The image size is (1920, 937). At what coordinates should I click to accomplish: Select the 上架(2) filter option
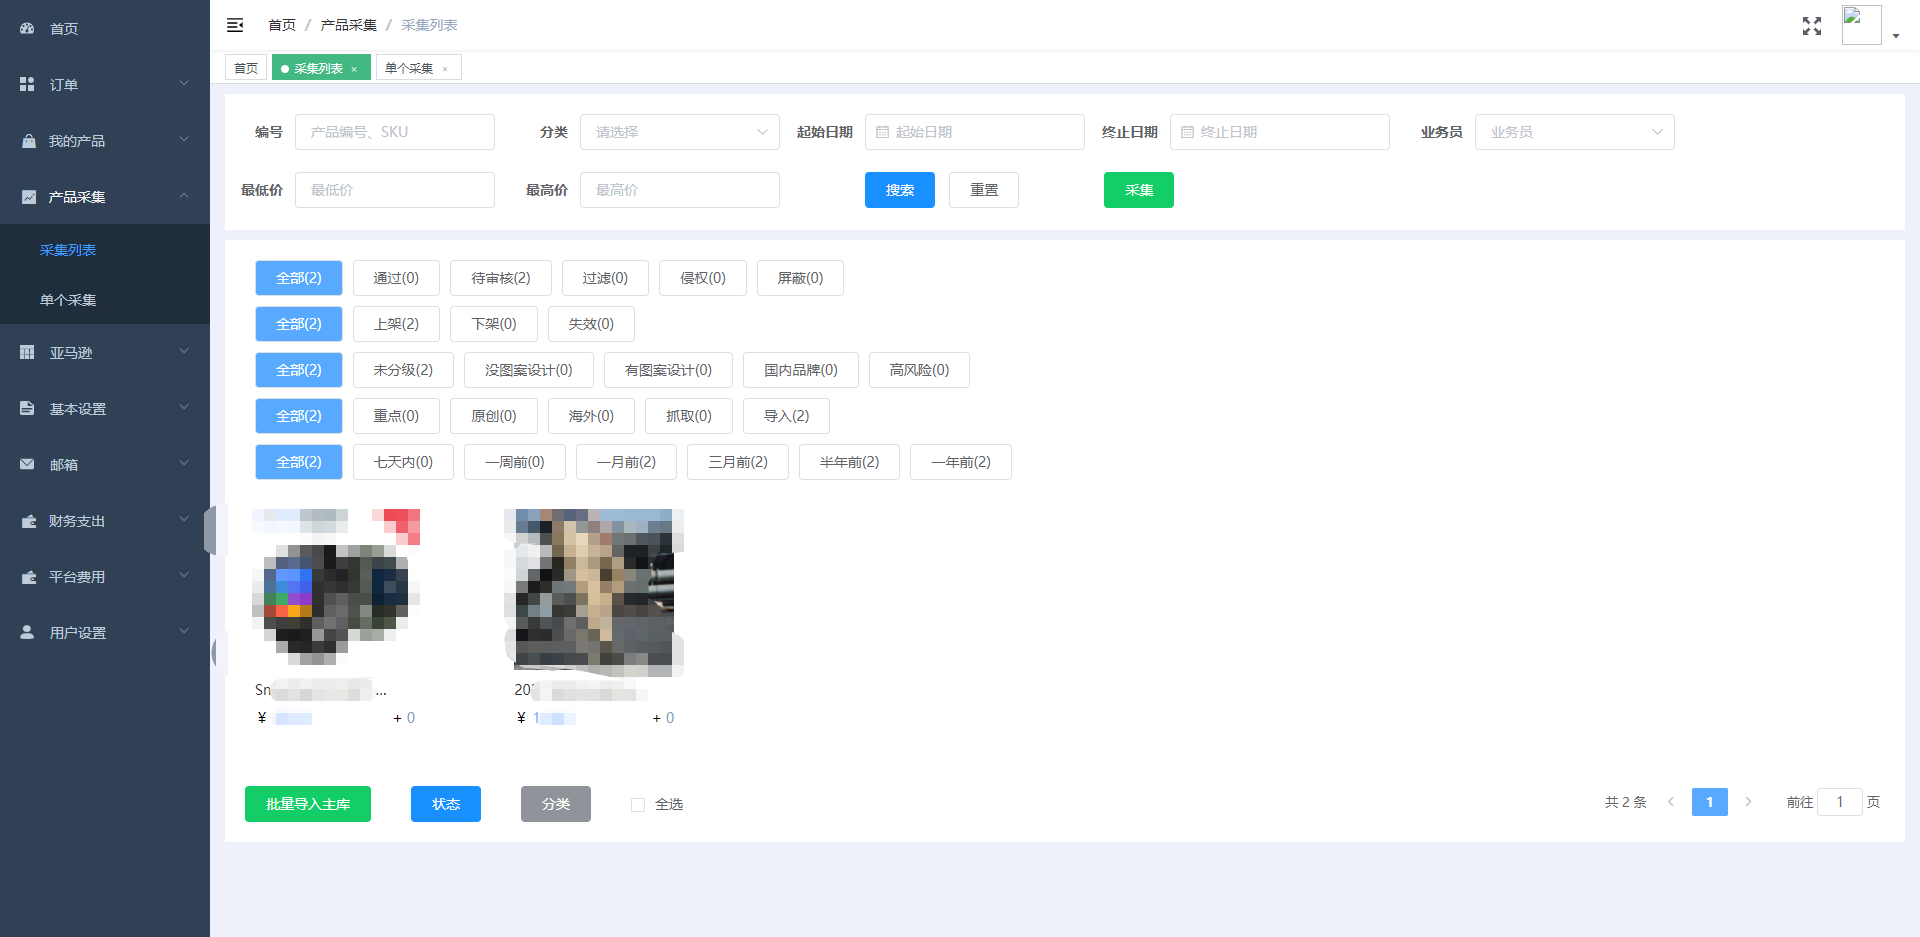[396, 324]
